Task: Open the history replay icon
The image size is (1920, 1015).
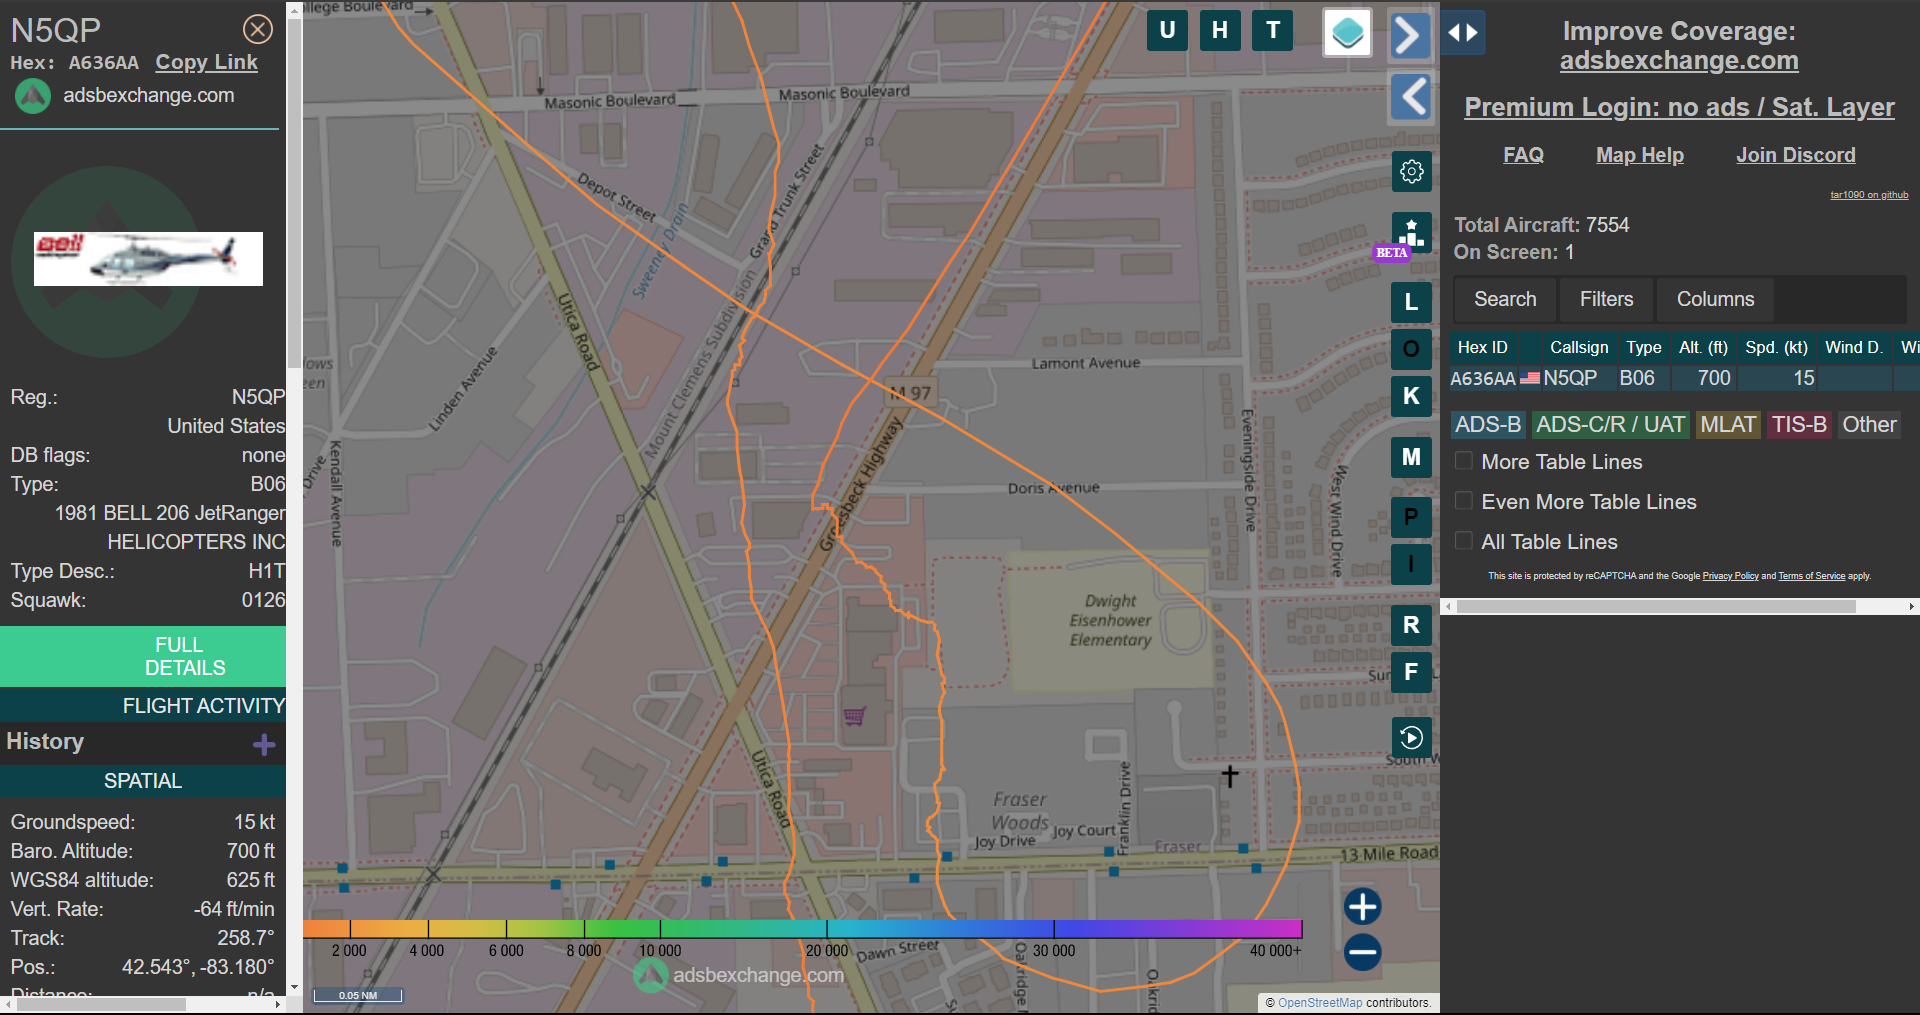Action: pos(1411,738)
